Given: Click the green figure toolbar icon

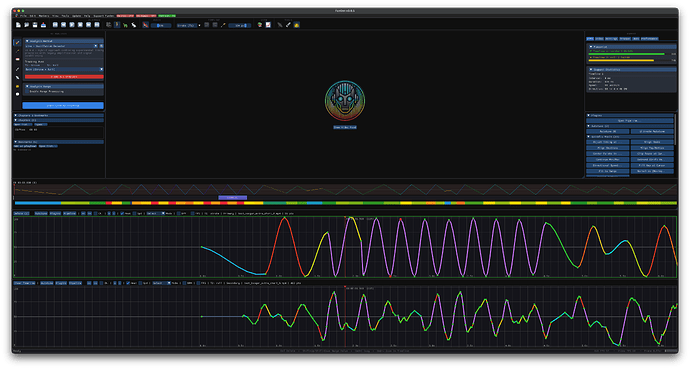Looking at the screenshot, I should tap(125, 26).
